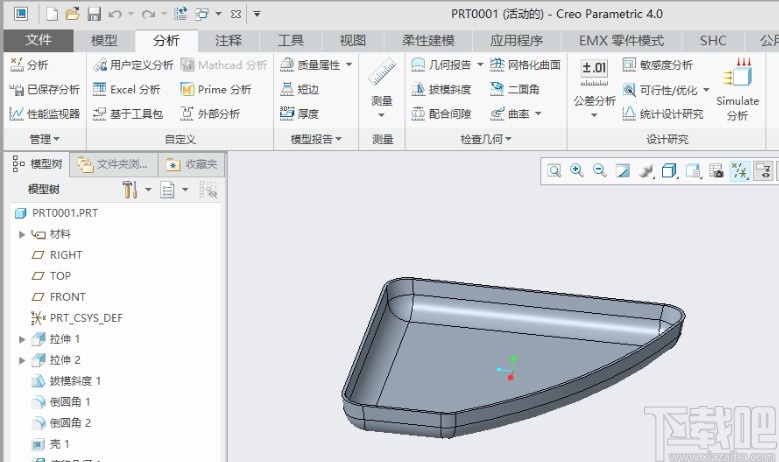Open the EMX 零件模式 tab
Viewport: 779px width, 462px height.
pyautogui.click(x=621, y=40)
